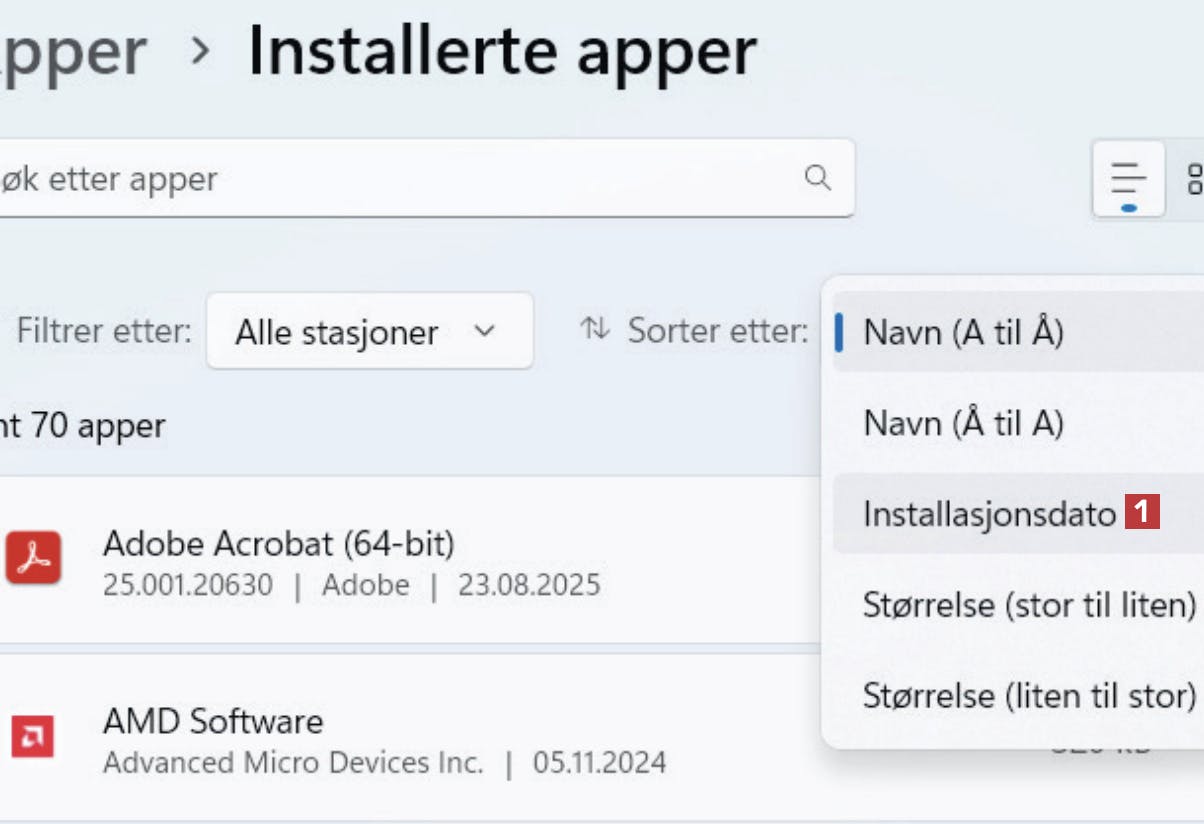Sort apps by Installasjonsdato

pos(989,513)
